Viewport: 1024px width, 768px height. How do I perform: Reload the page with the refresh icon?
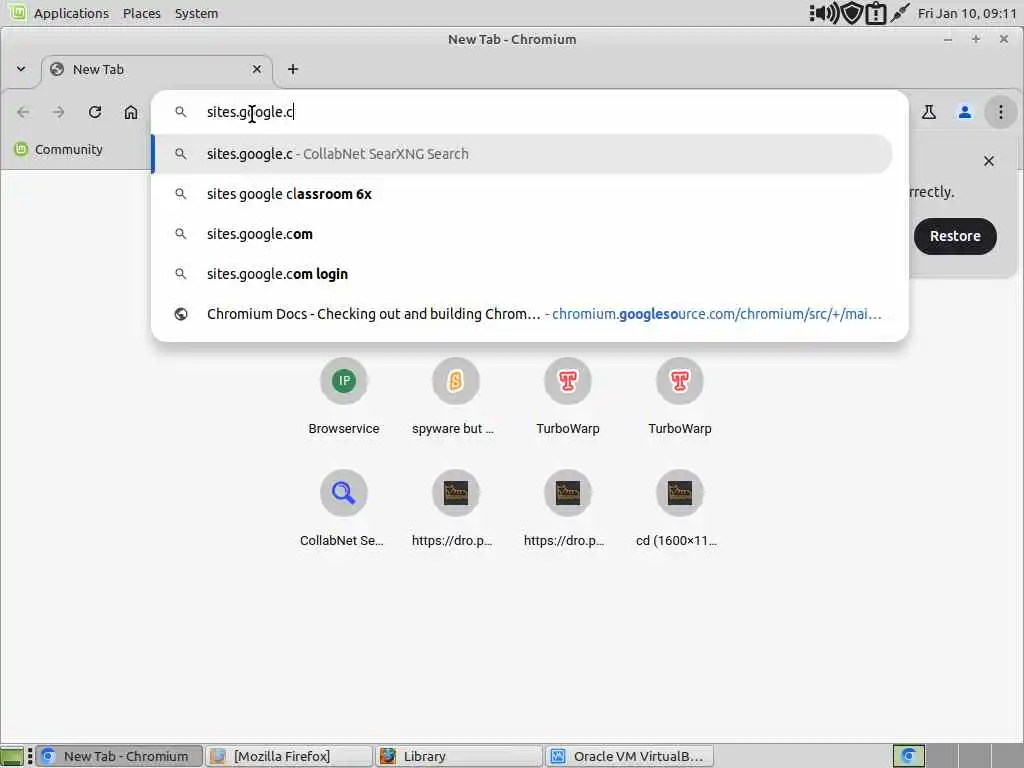point(95,112)
